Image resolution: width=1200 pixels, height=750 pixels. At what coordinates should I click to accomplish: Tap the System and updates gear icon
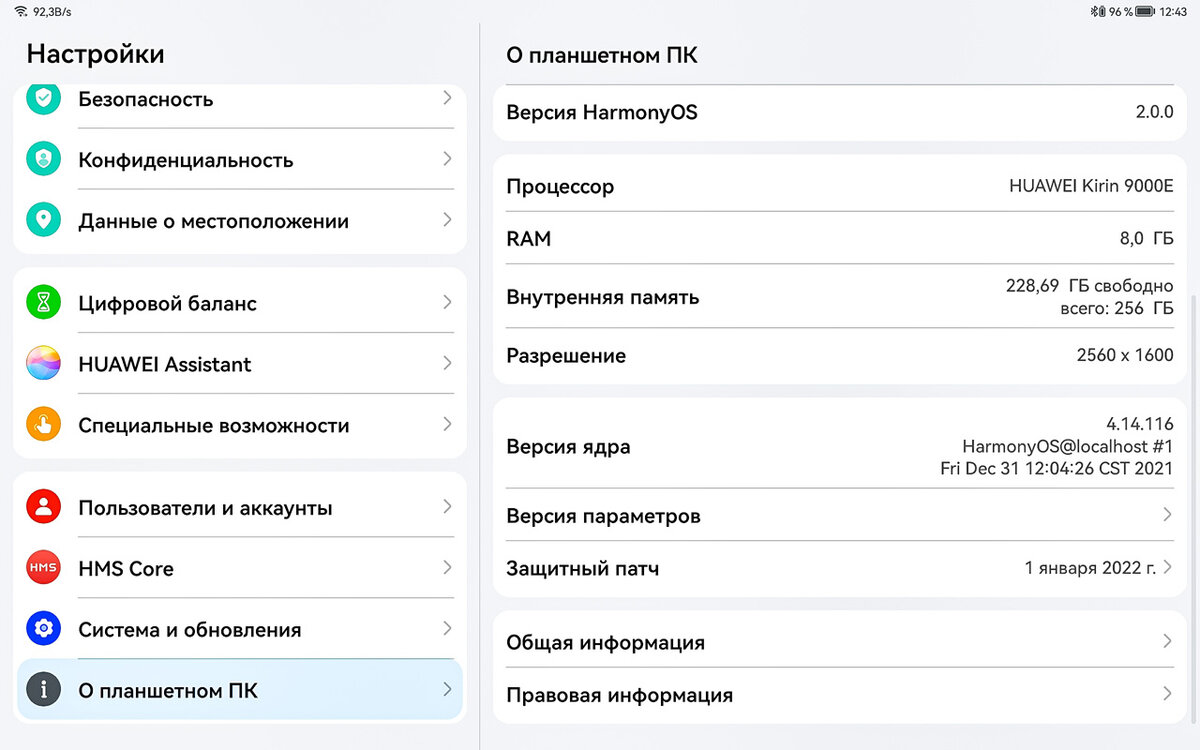click(43, 629)
